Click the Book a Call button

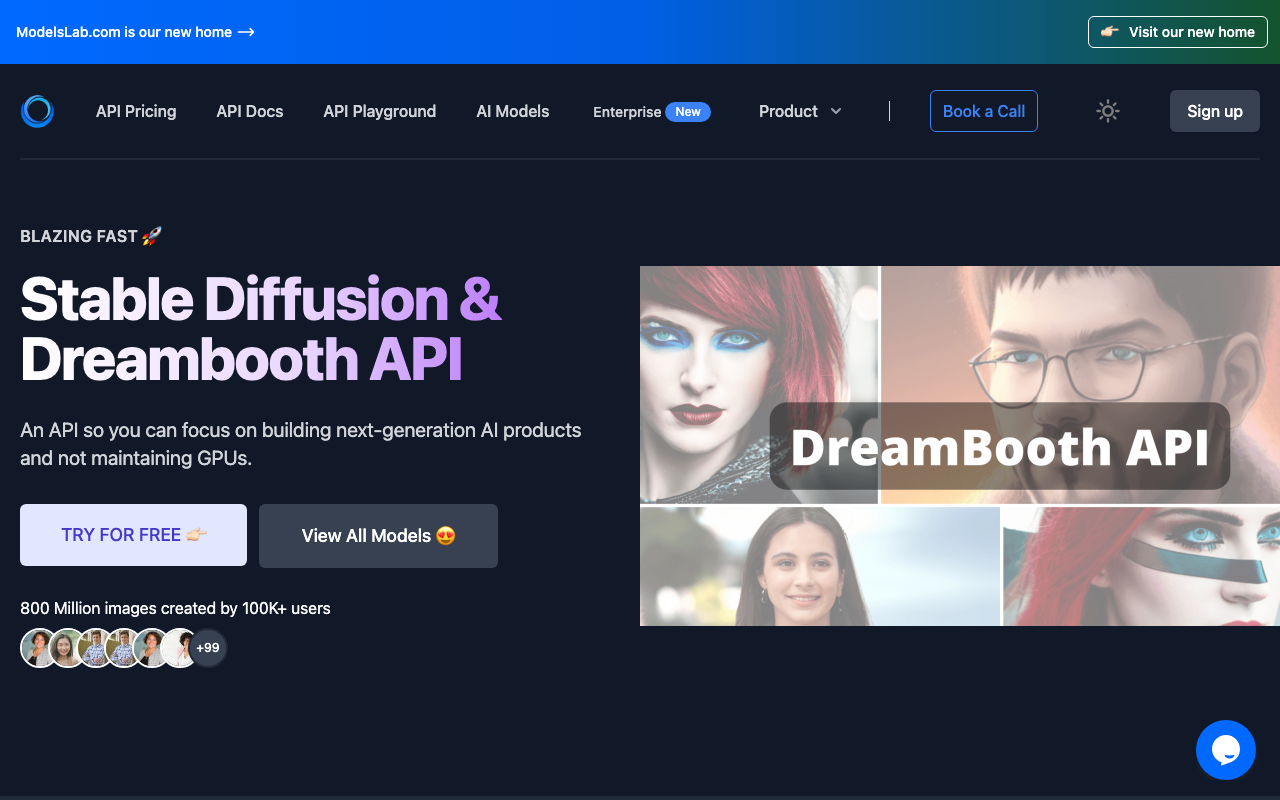click(x=984, y=111)
